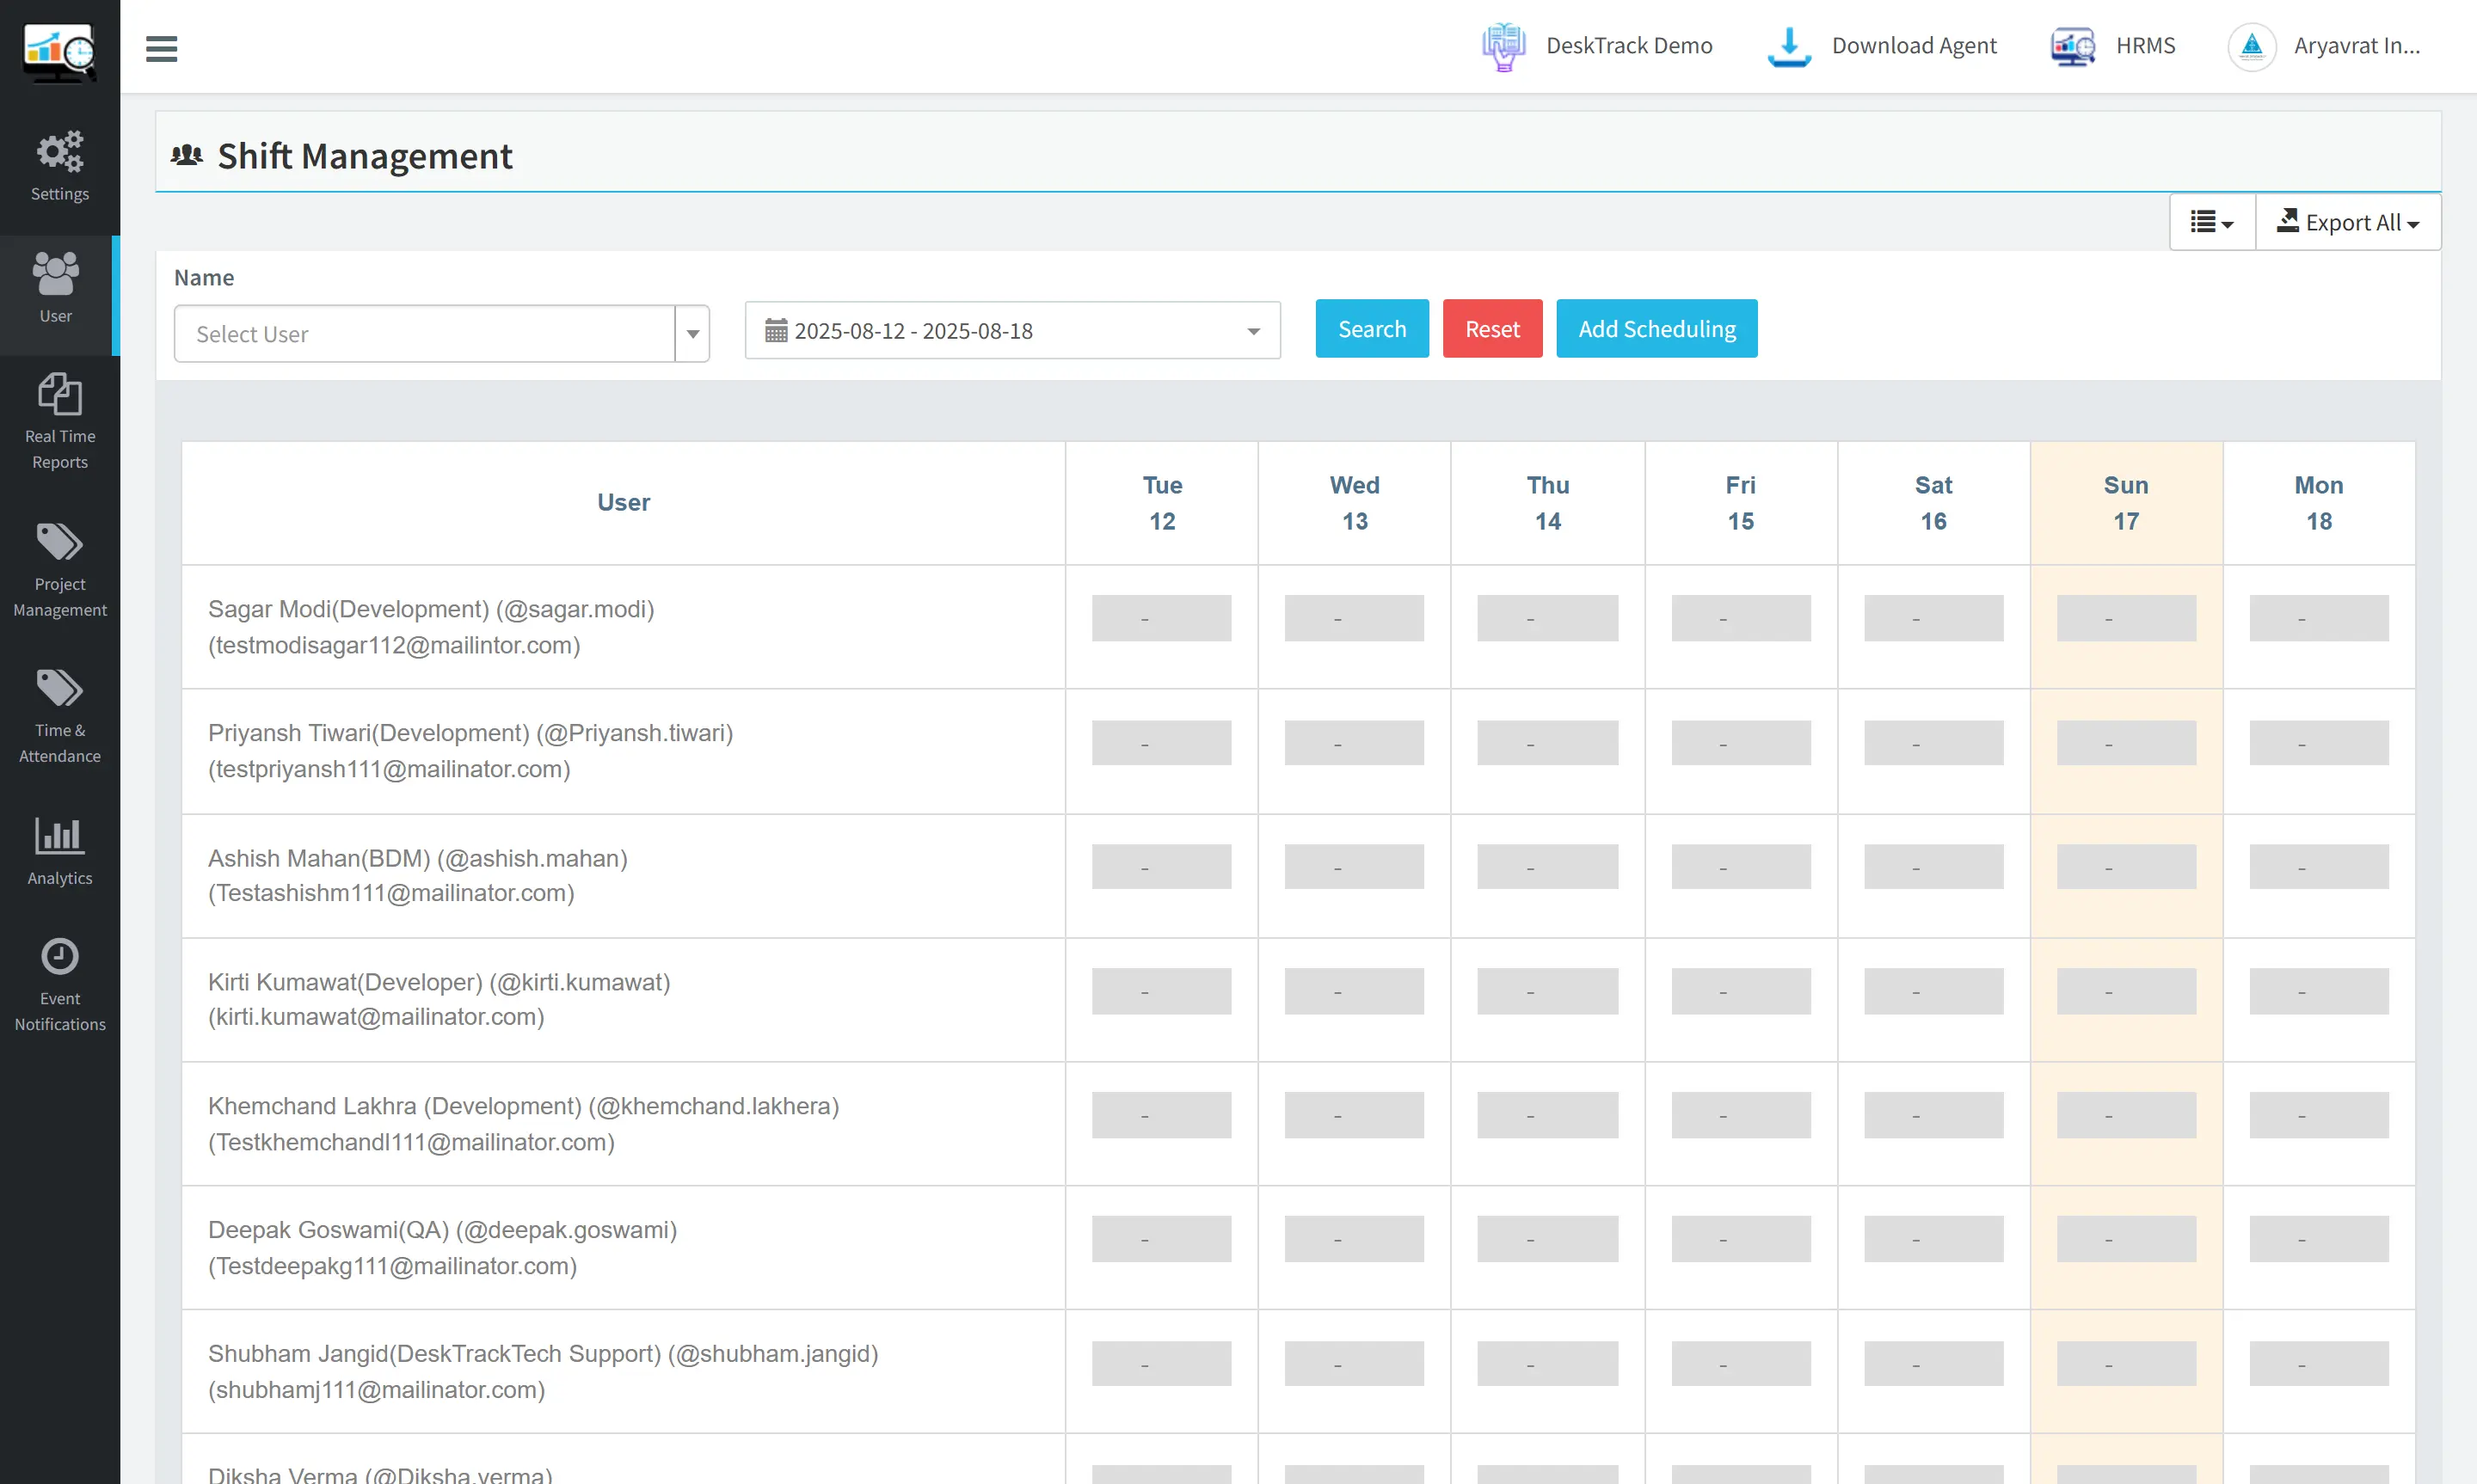Open the HRMS application icon

coord(2112,46)
